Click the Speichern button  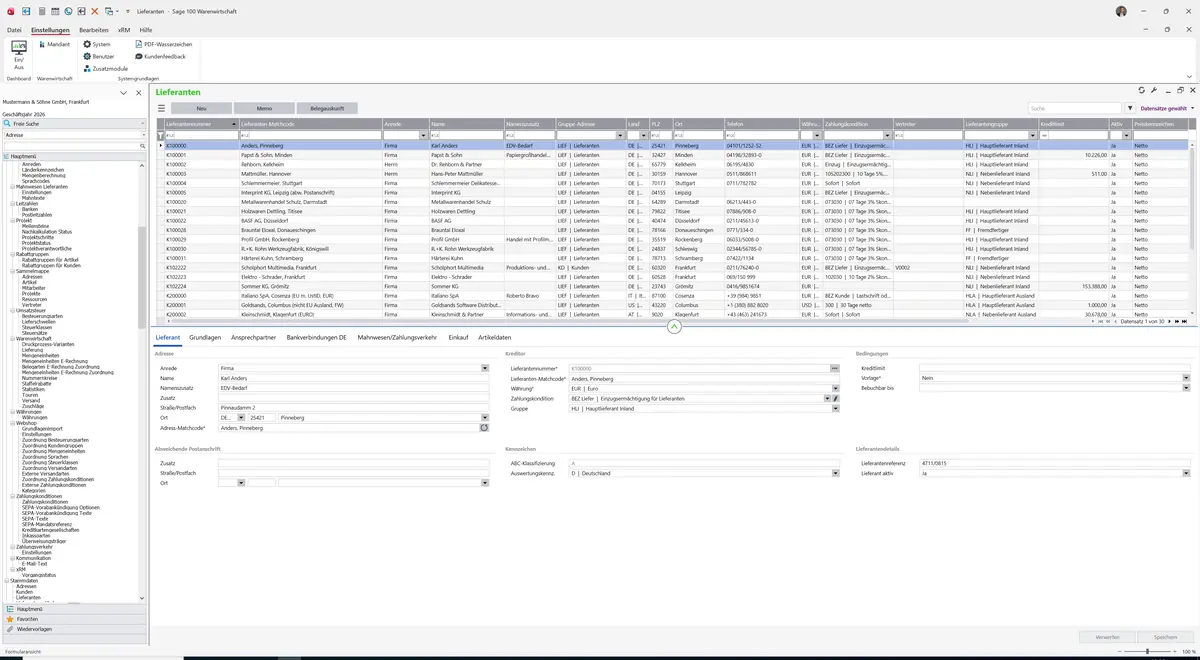[x=1165, y=637]
